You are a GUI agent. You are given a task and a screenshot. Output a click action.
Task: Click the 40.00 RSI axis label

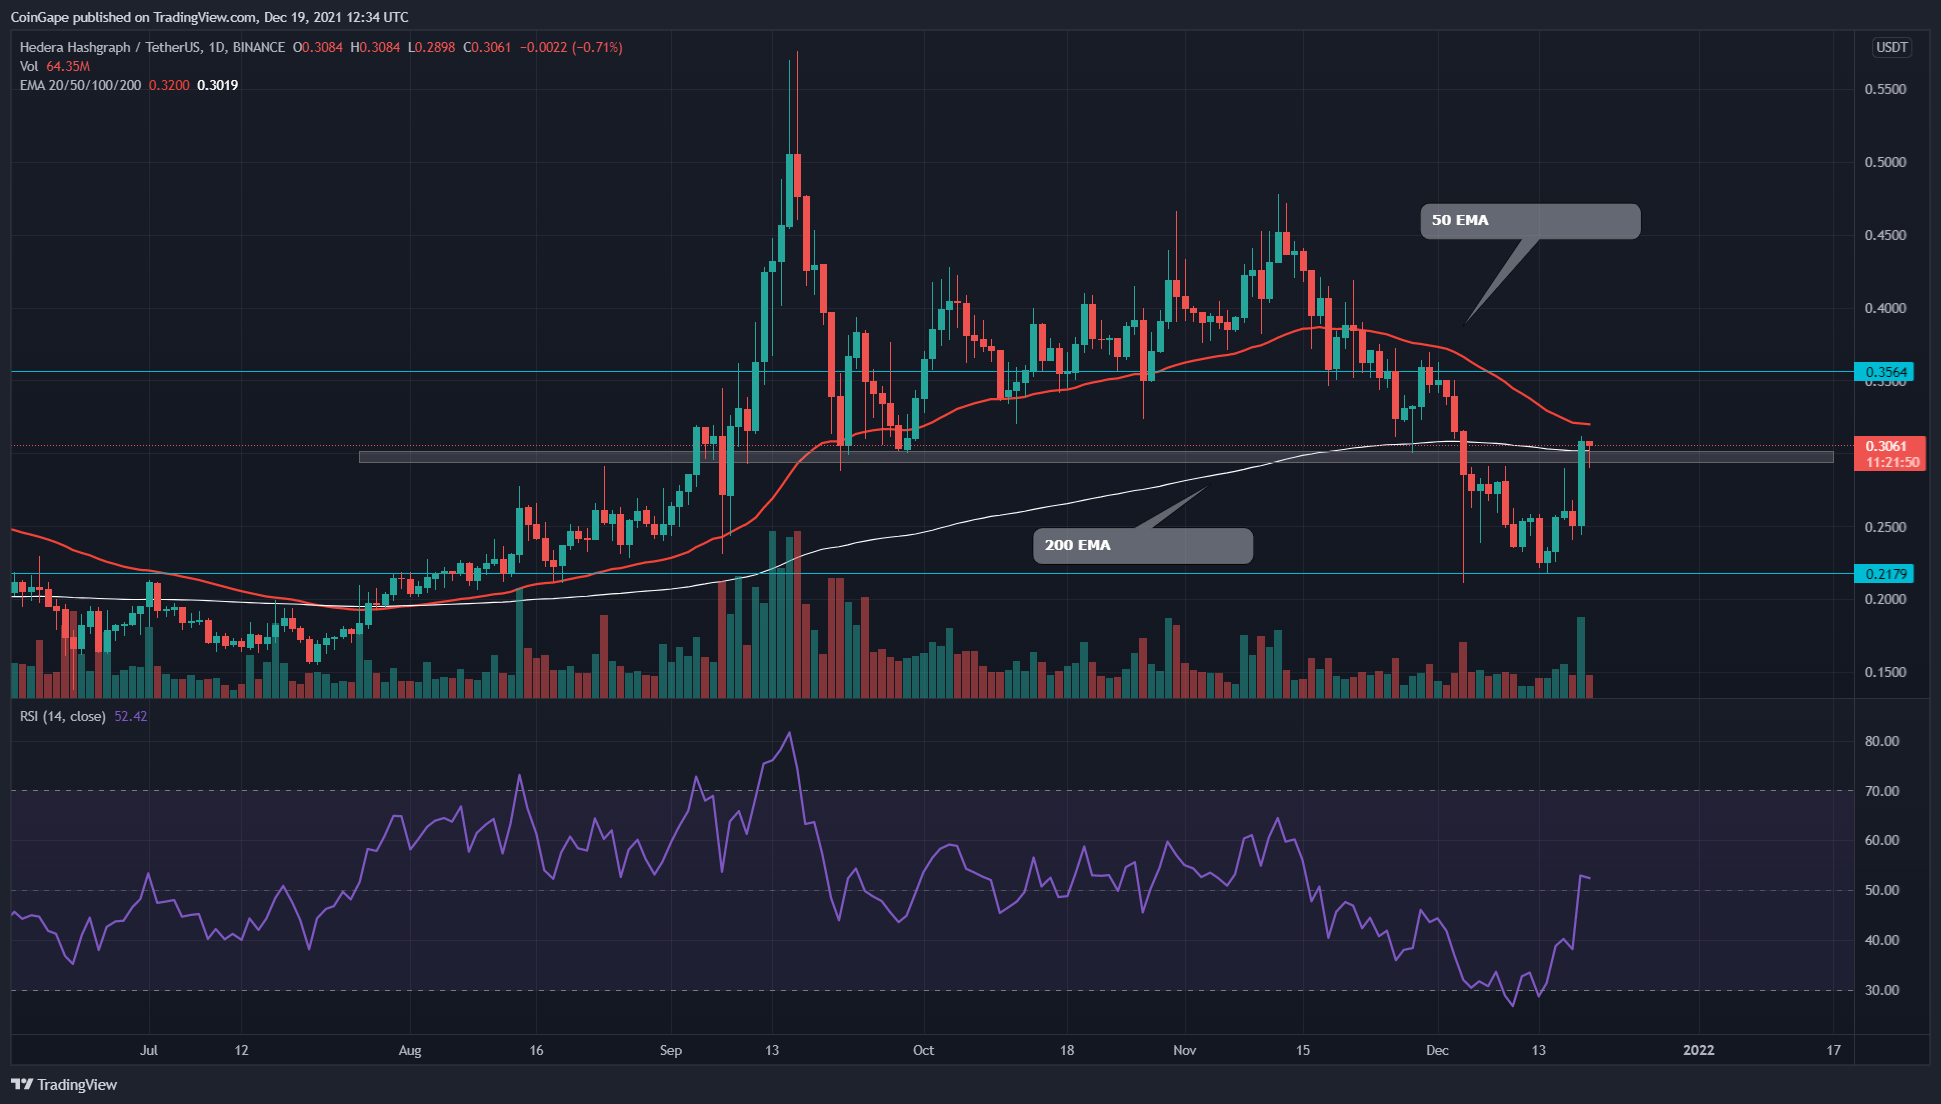pyautogui.click(x=1882, y=940)
